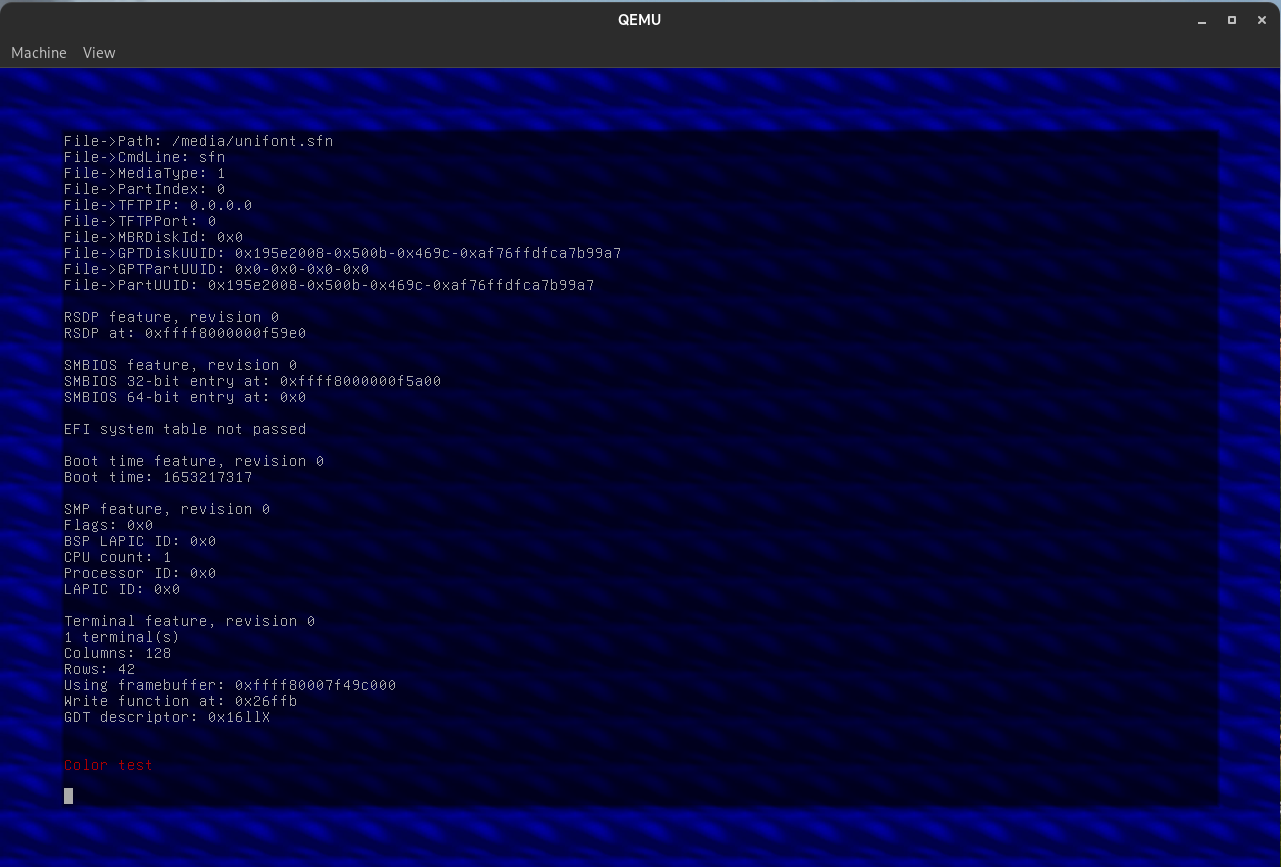Click the 'Boot time: 1653217317' line
The height and width of the screenshot is (867, 1281).
pos(158,477)
